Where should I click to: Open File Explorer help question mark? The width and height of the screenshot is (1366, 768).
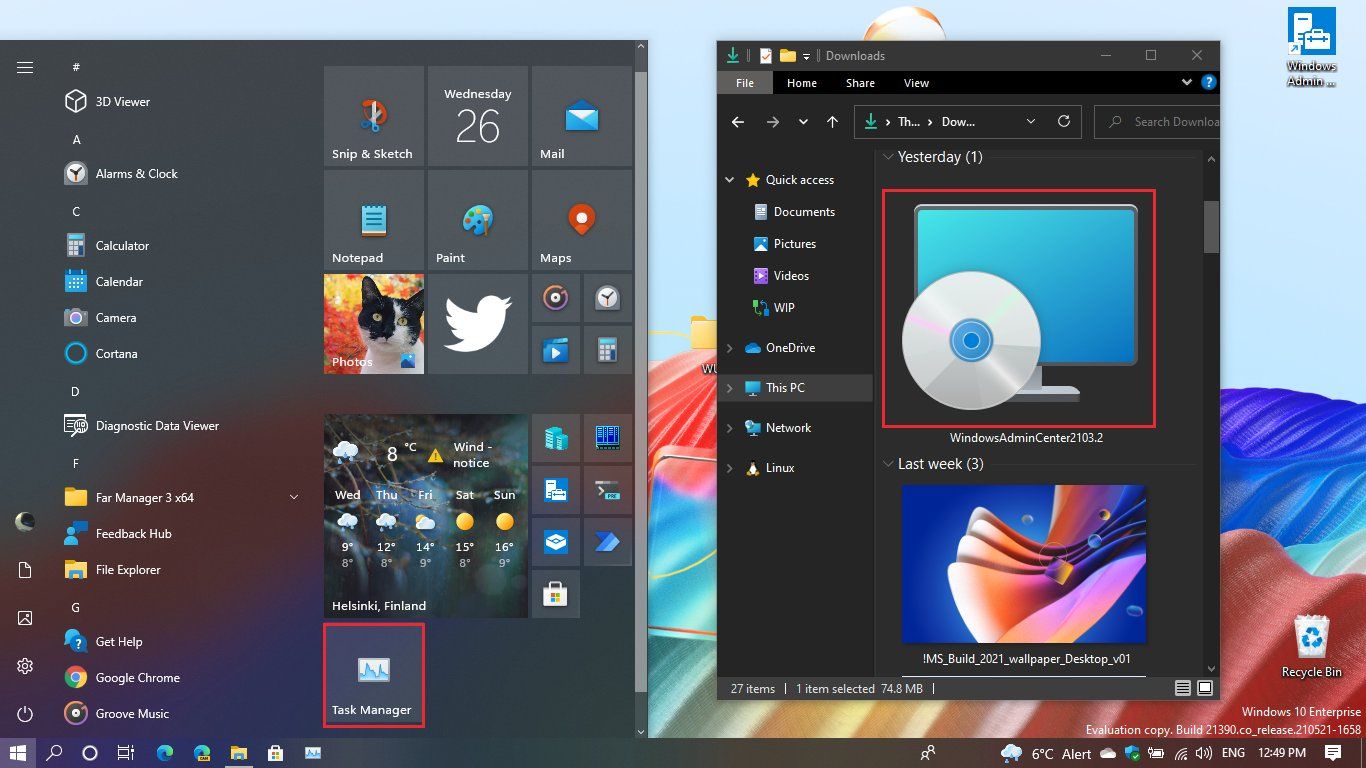tap(1208, 83)
